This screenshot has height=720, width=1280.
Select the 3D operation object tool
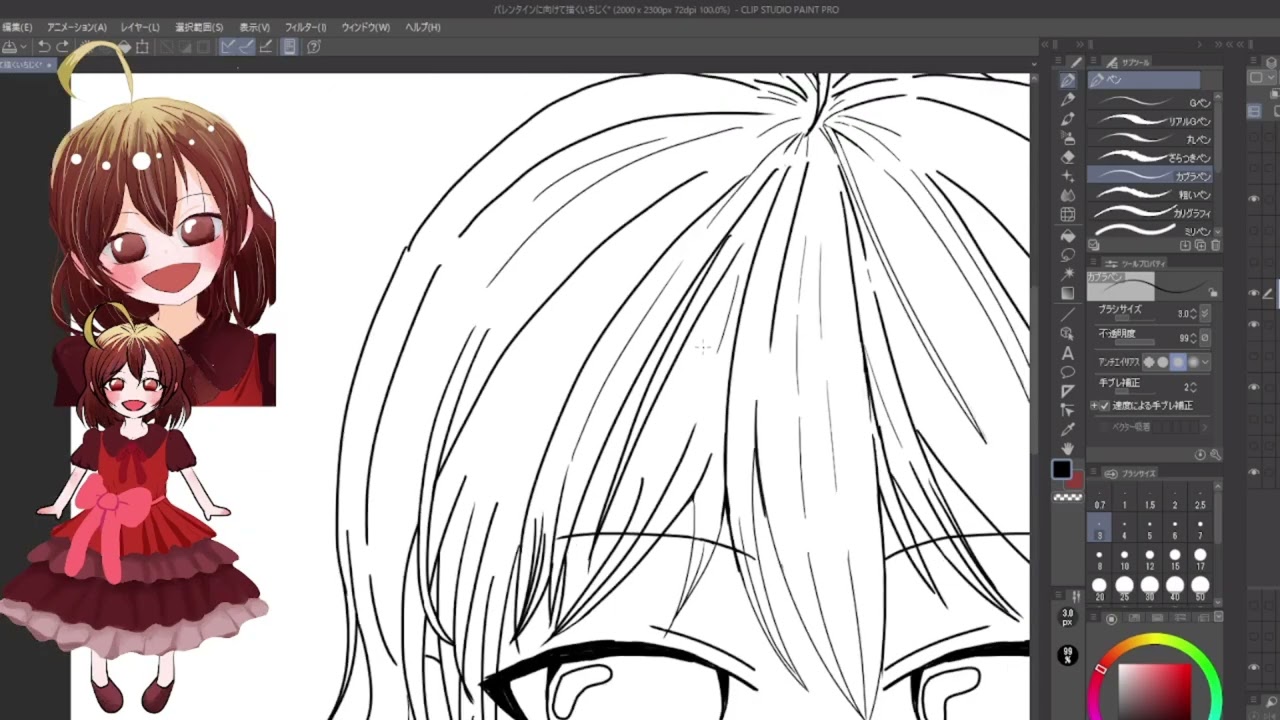coord(1068,332)
